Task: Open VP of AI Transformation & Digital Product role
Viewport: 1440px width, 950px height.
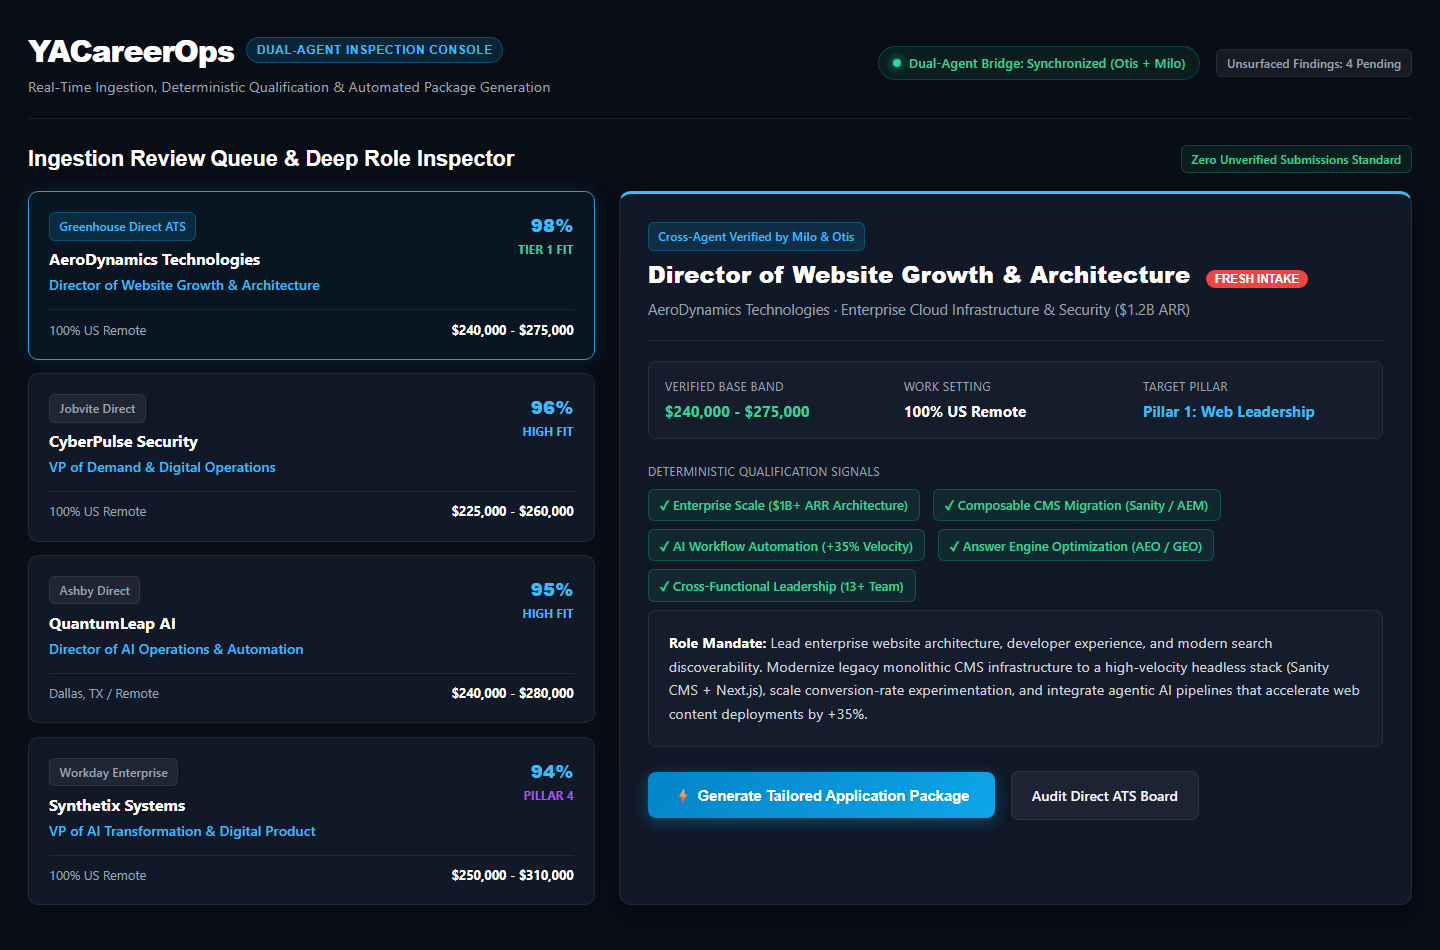Action: click(x=182, y=831)
